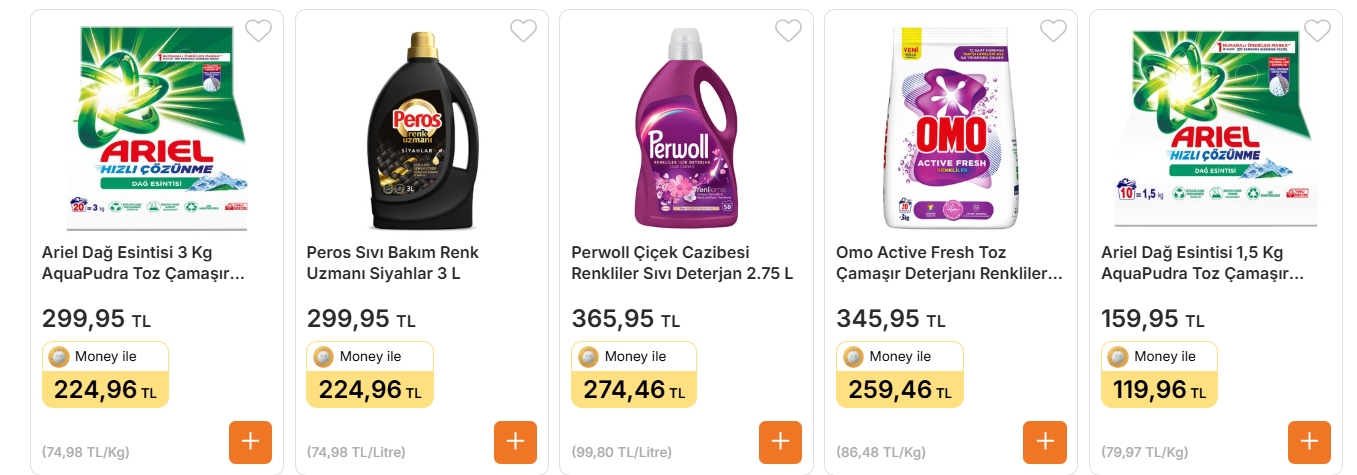Click Money ile 259,46 TL price badge

[x=899, y=375]
